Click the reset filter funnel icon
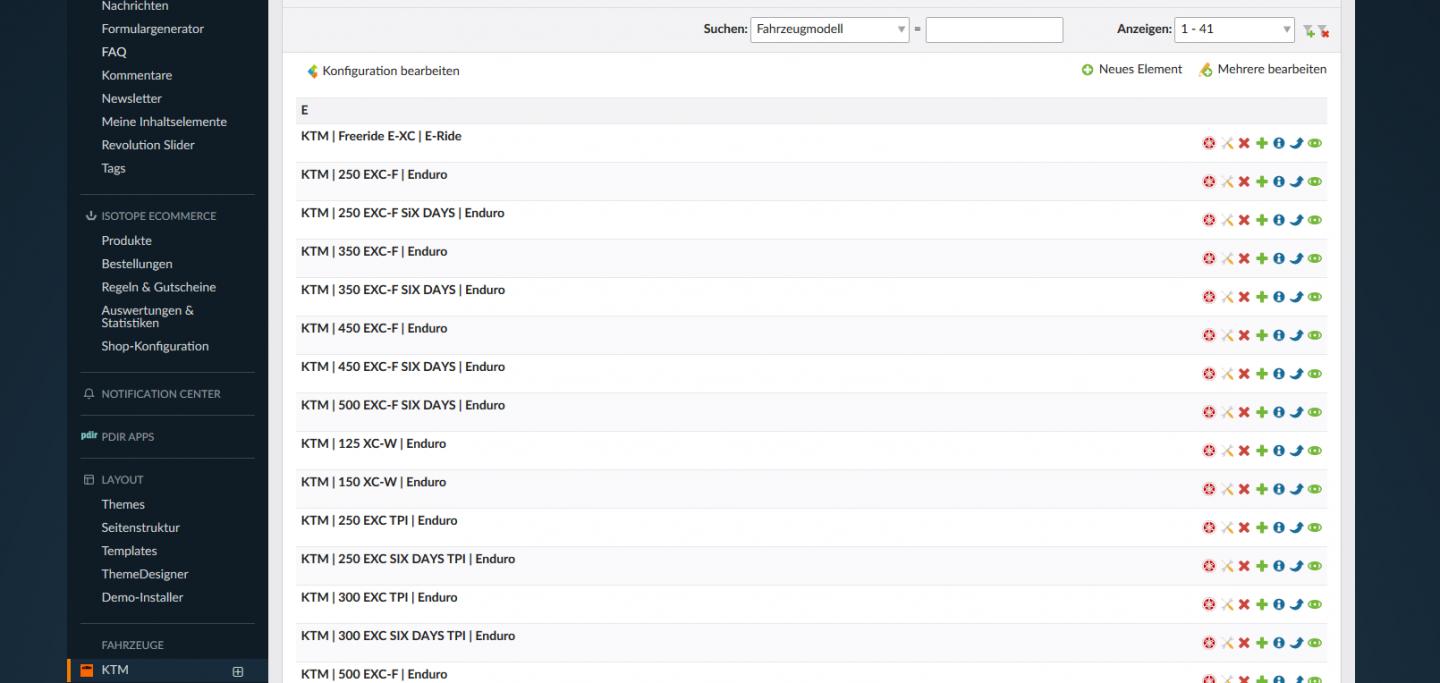The height and width of the screenshot is (683, 1440). (x=1324, y=31)
